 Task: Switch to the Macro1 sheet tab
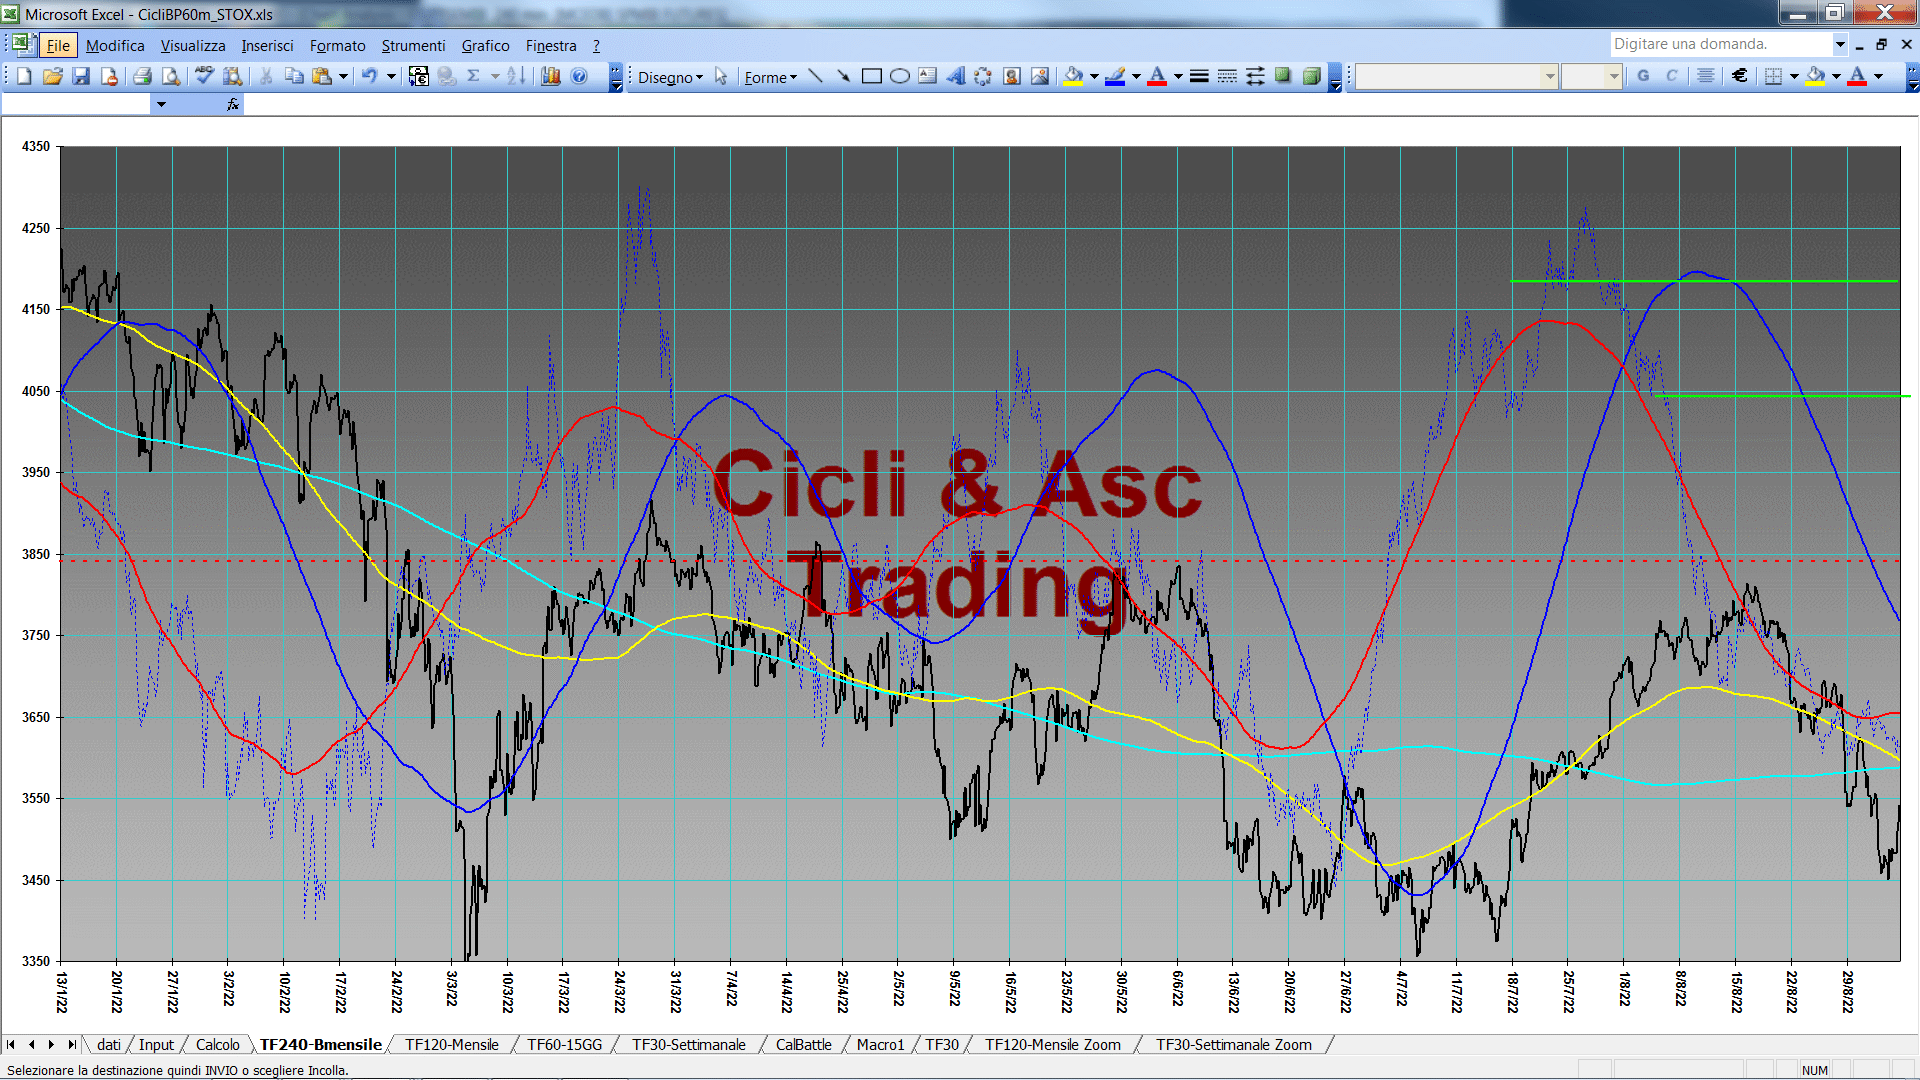(880, 1044)
